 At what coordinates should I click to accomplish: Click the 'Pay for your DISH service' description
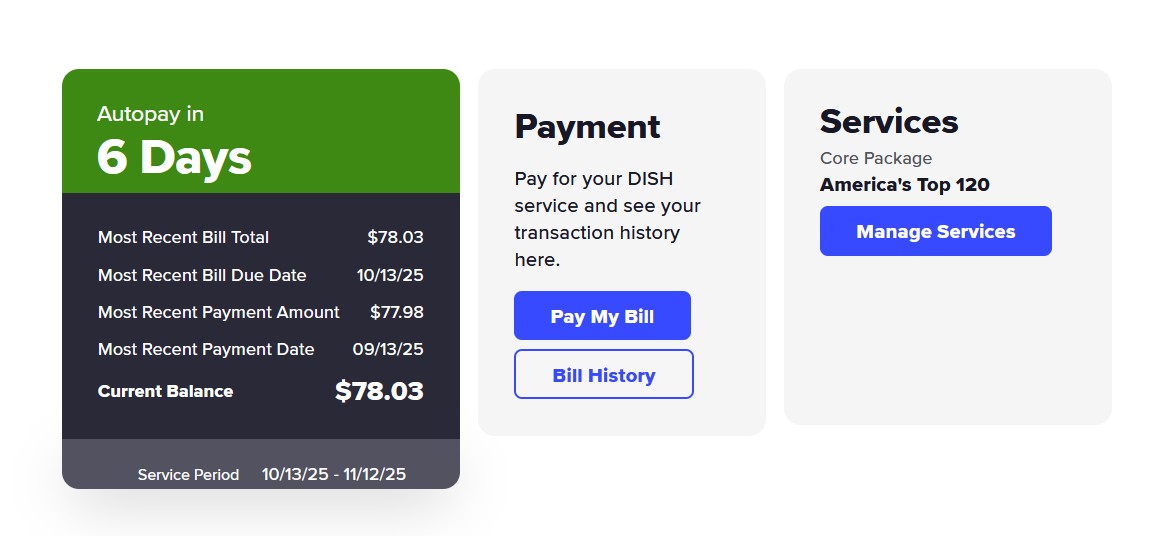pos(607,219)
